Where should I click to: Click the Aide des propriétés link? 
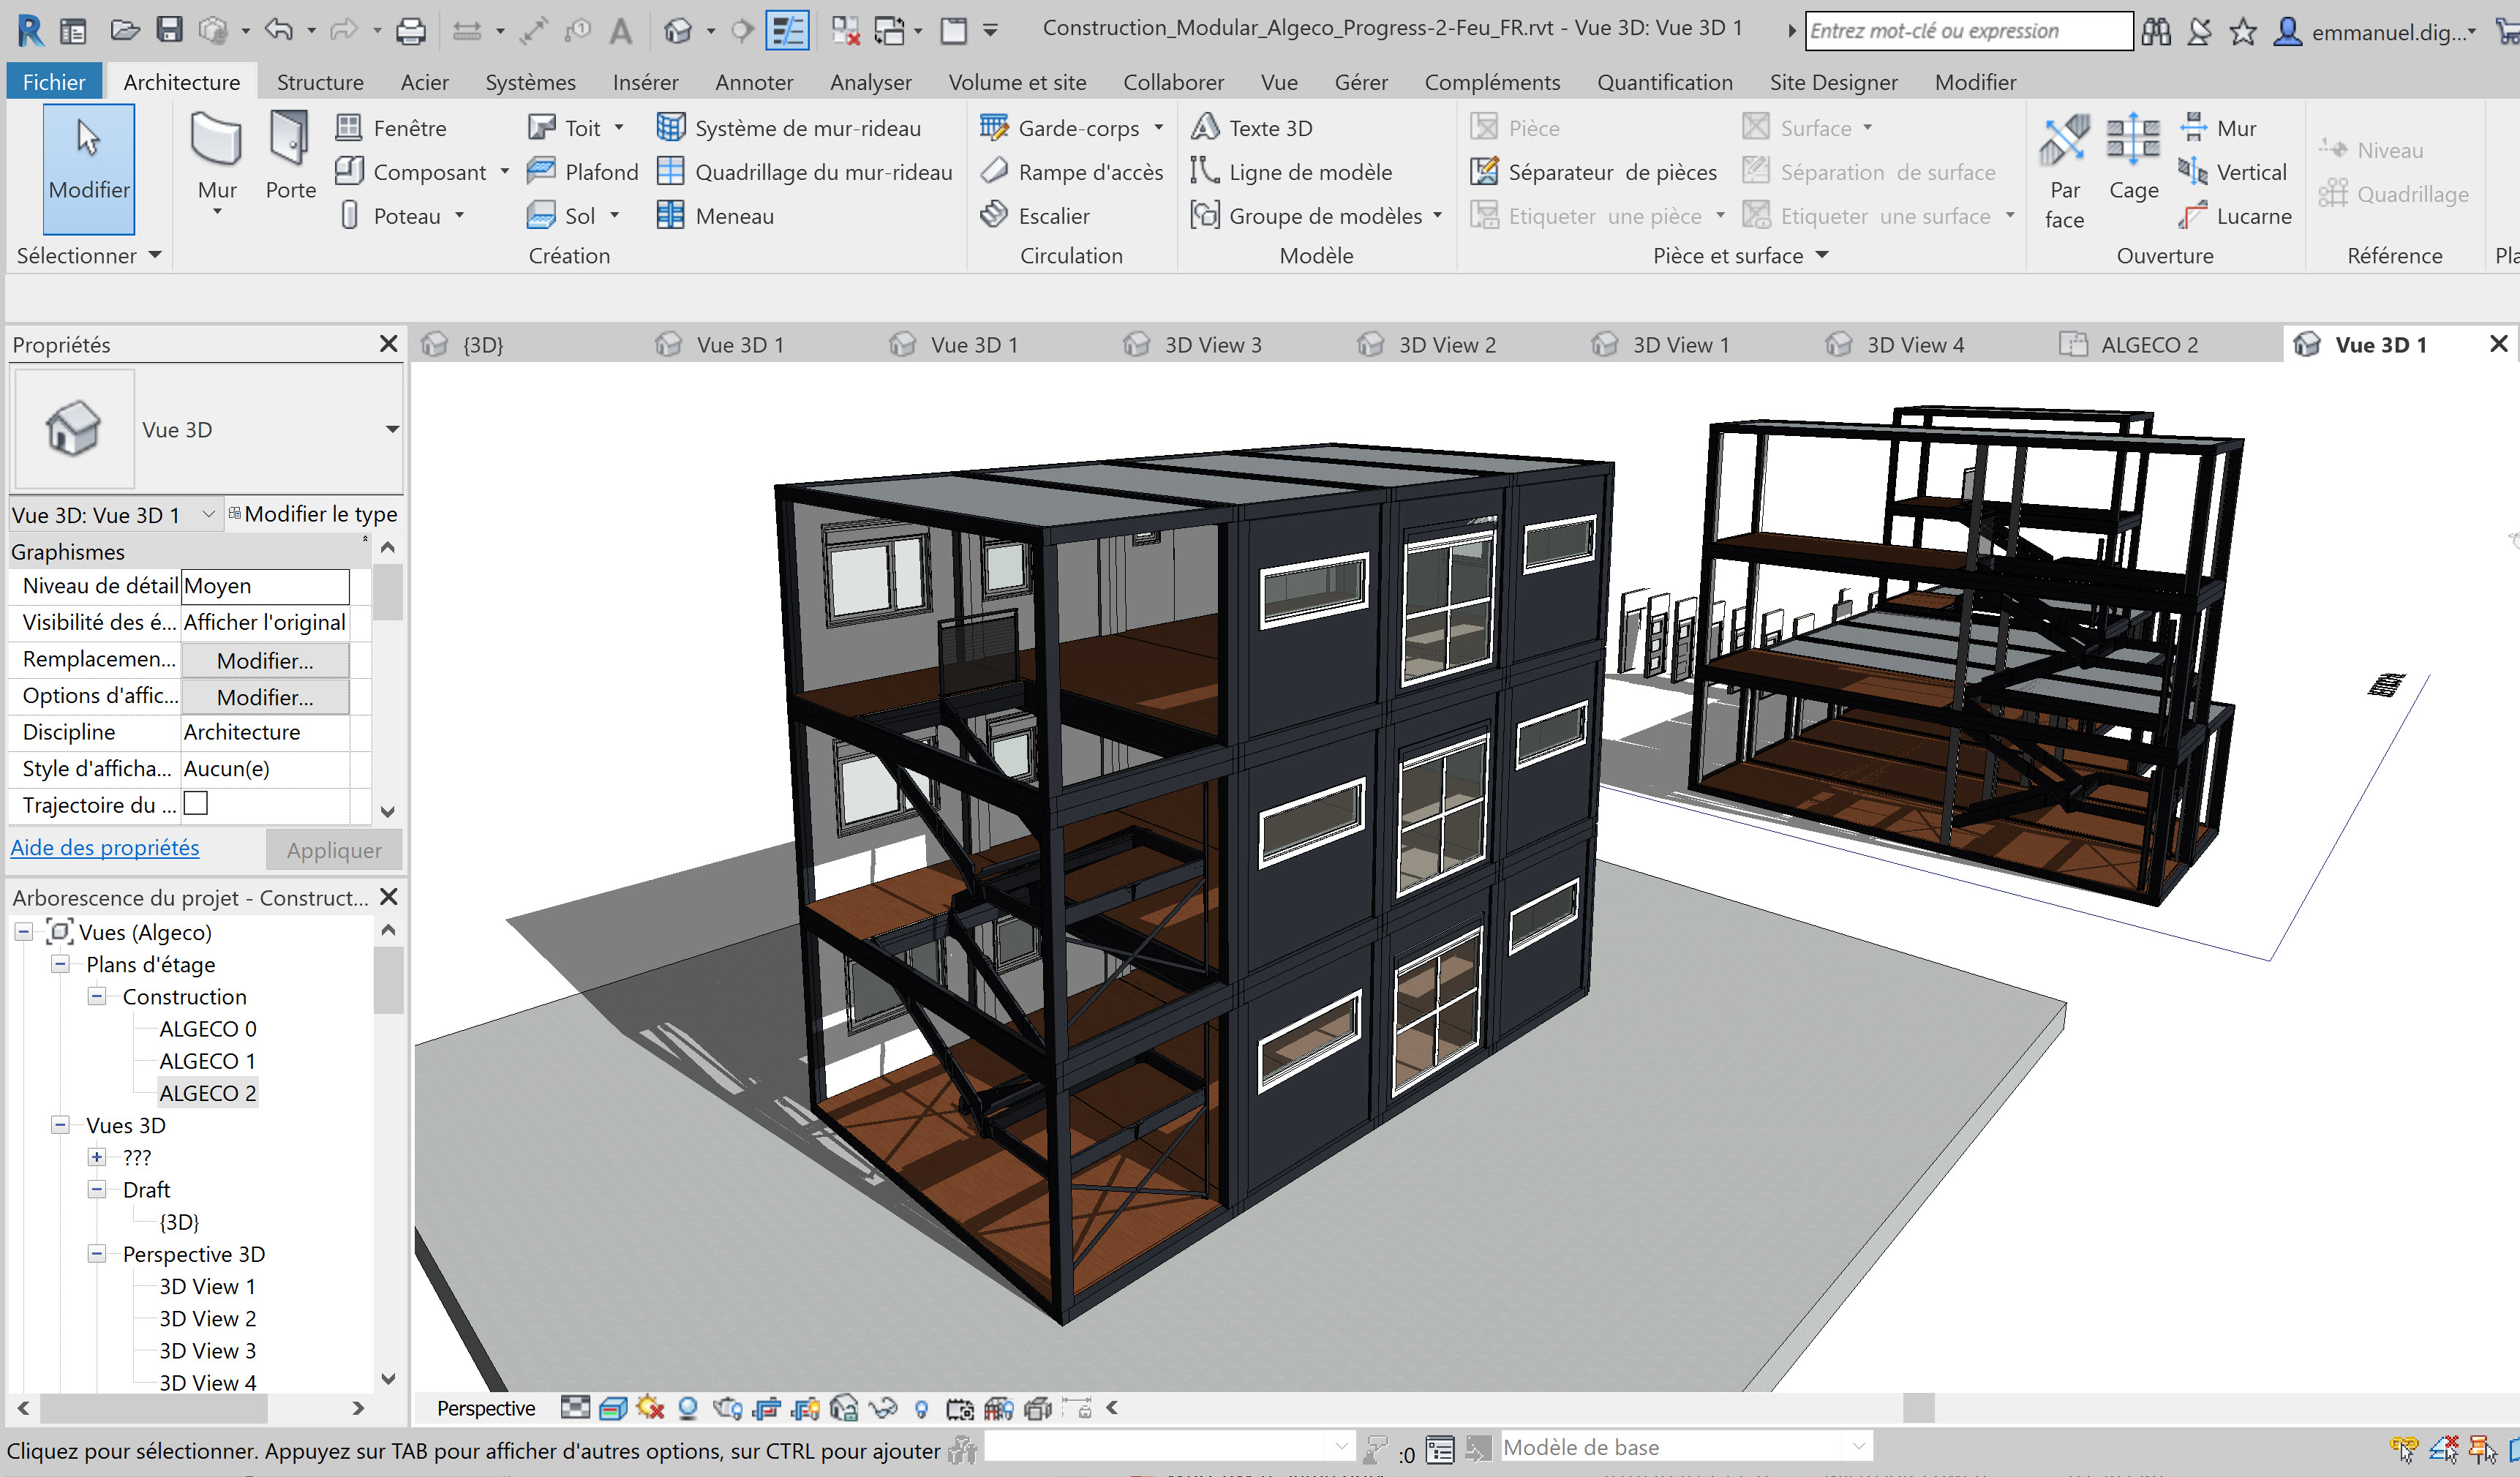click(105, 848)
